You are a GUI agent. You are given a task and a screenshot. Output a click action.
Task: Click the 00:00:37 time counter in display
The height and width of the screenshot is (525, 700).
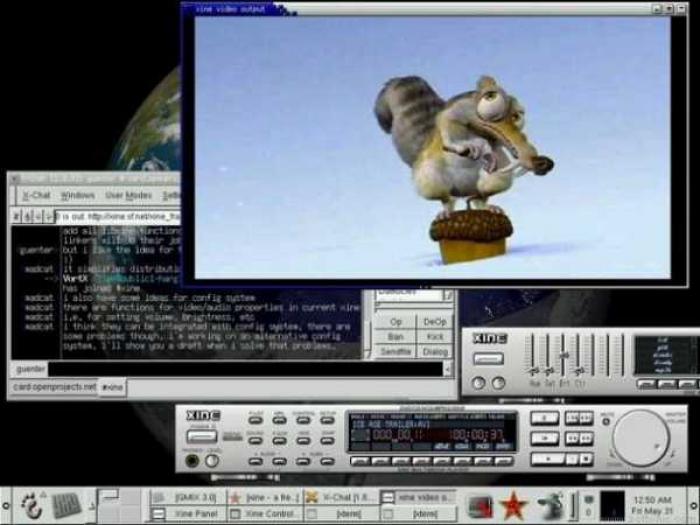click(477, 435)
